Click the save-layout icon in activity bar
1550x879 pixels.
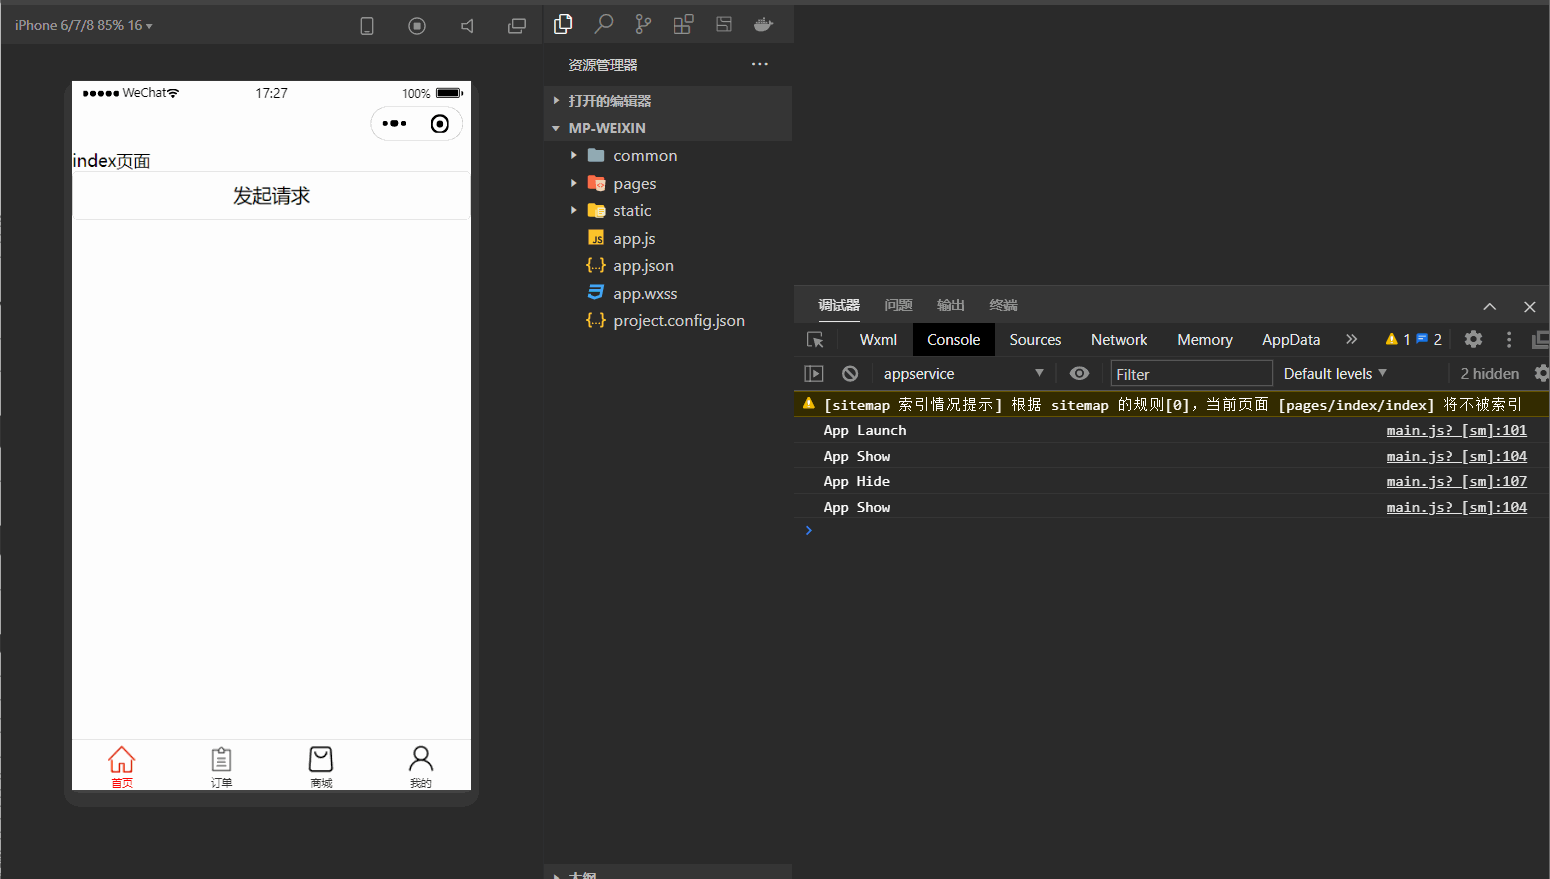(724, 24)
